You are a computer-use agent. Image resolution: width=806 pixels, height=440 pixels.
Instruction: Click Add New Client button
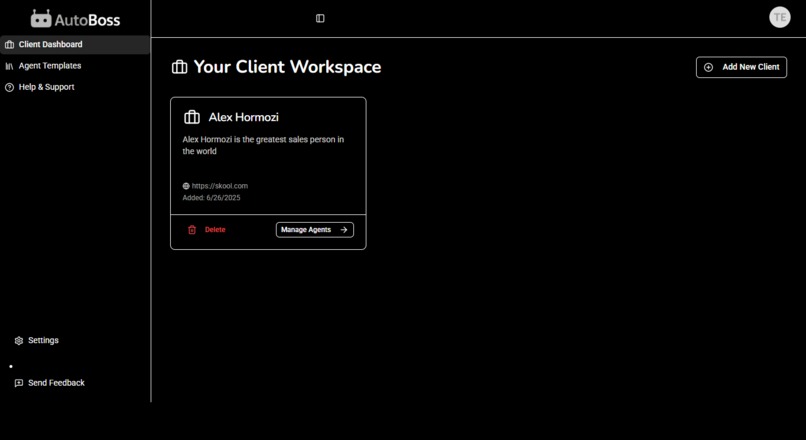tap(741, 67)
